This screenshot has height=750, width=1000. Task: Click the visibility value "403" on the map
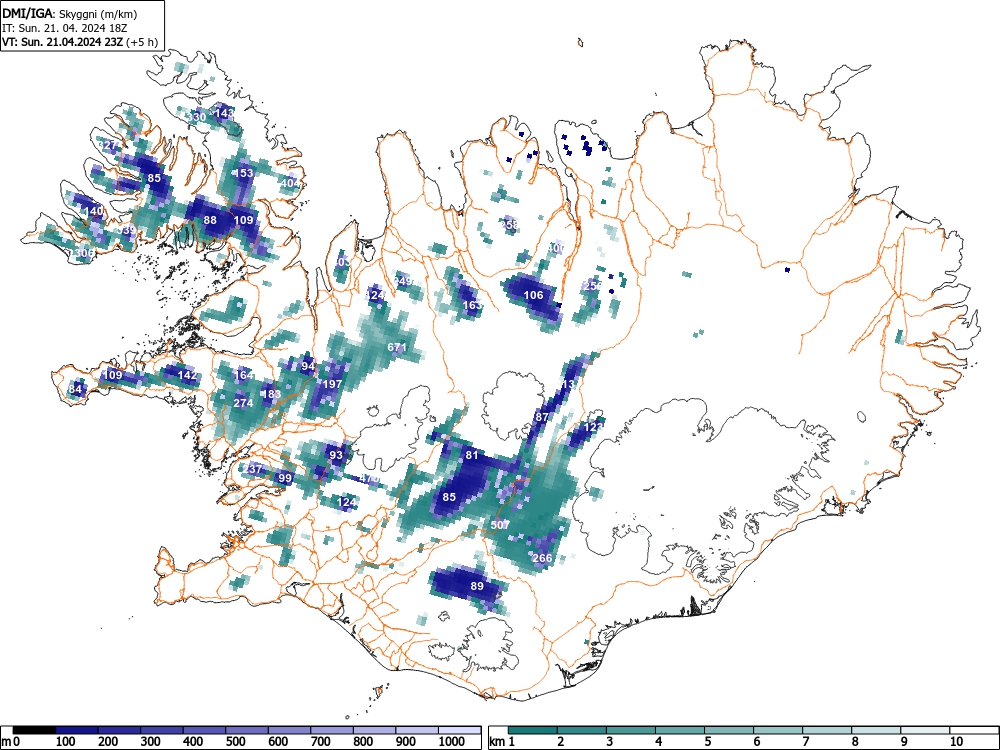[x=342, y=262]
